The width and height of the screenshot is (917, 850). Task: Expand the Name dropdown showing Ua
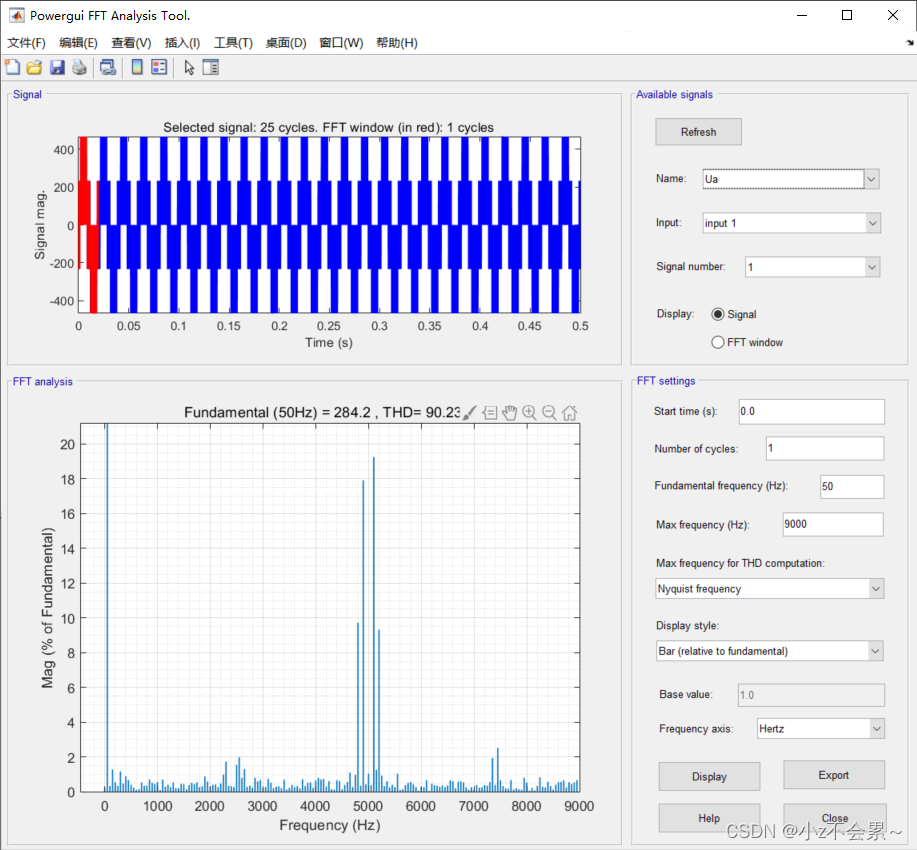[x=871, y=179]
